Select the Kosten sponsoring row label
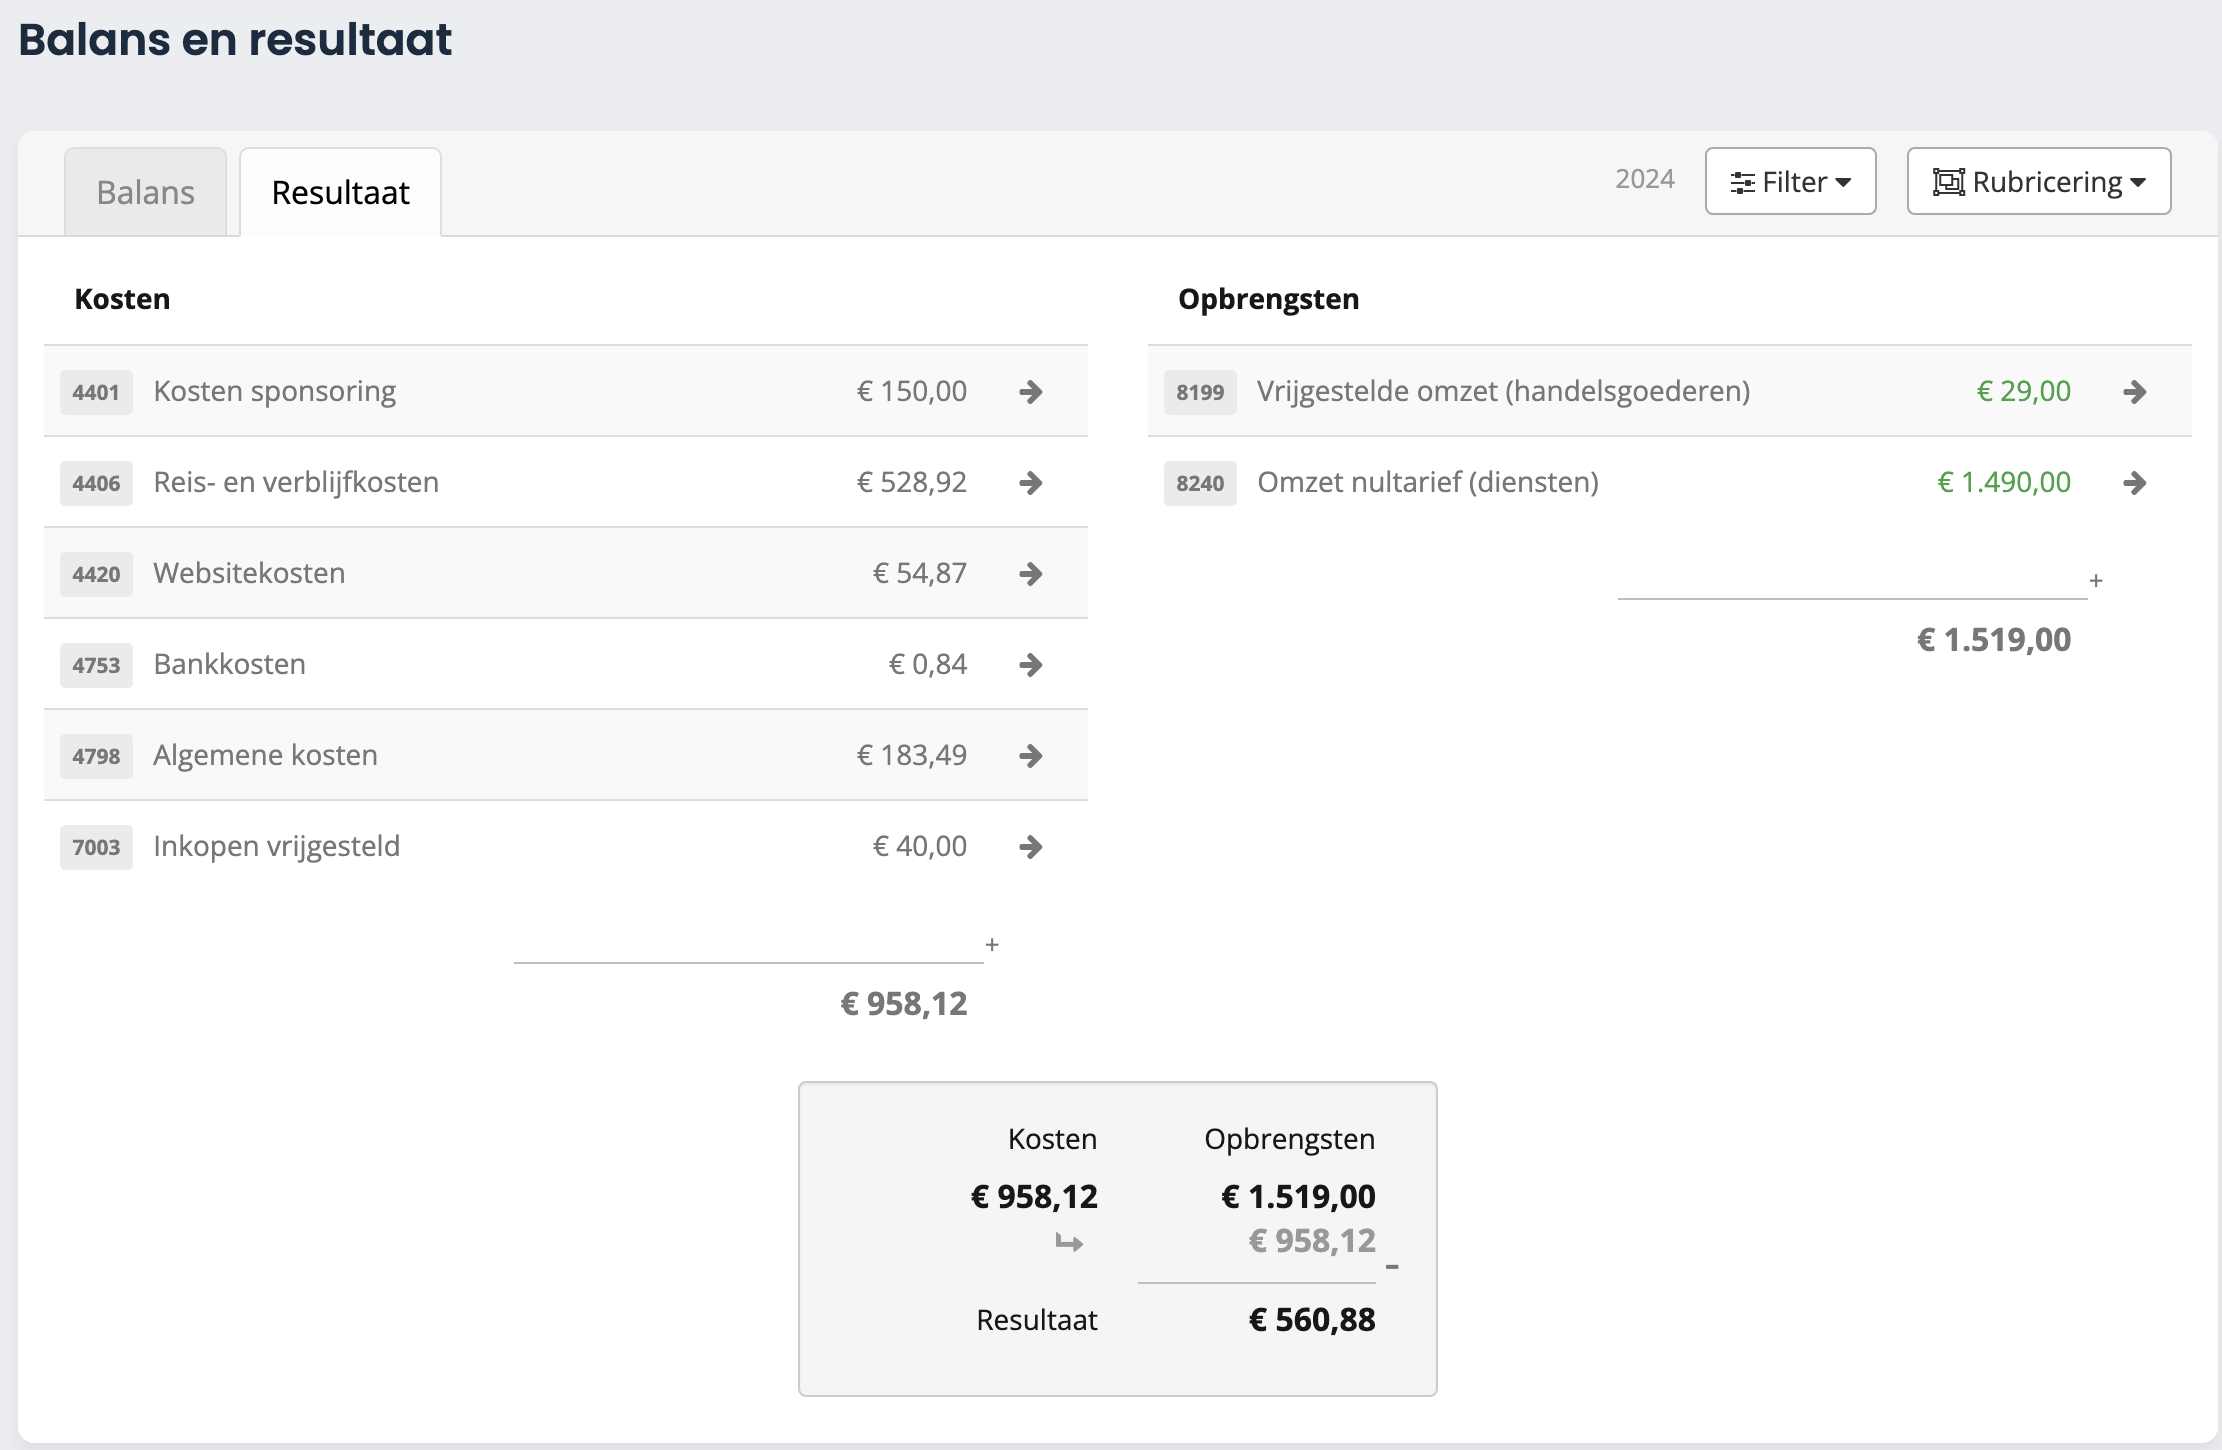This screenshot has height=1450, width=2222. tap(274, 391)
